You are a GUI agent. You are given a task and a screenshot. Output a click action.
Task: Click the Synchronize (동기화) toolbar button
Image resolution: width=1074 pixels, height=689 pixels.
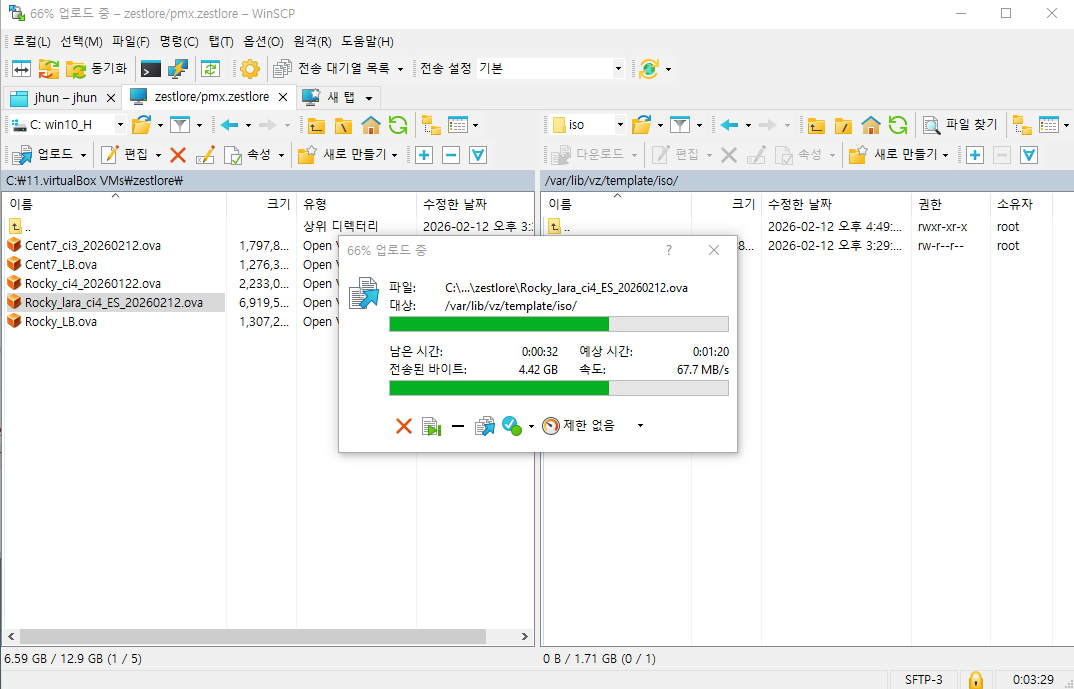(96, 68)
